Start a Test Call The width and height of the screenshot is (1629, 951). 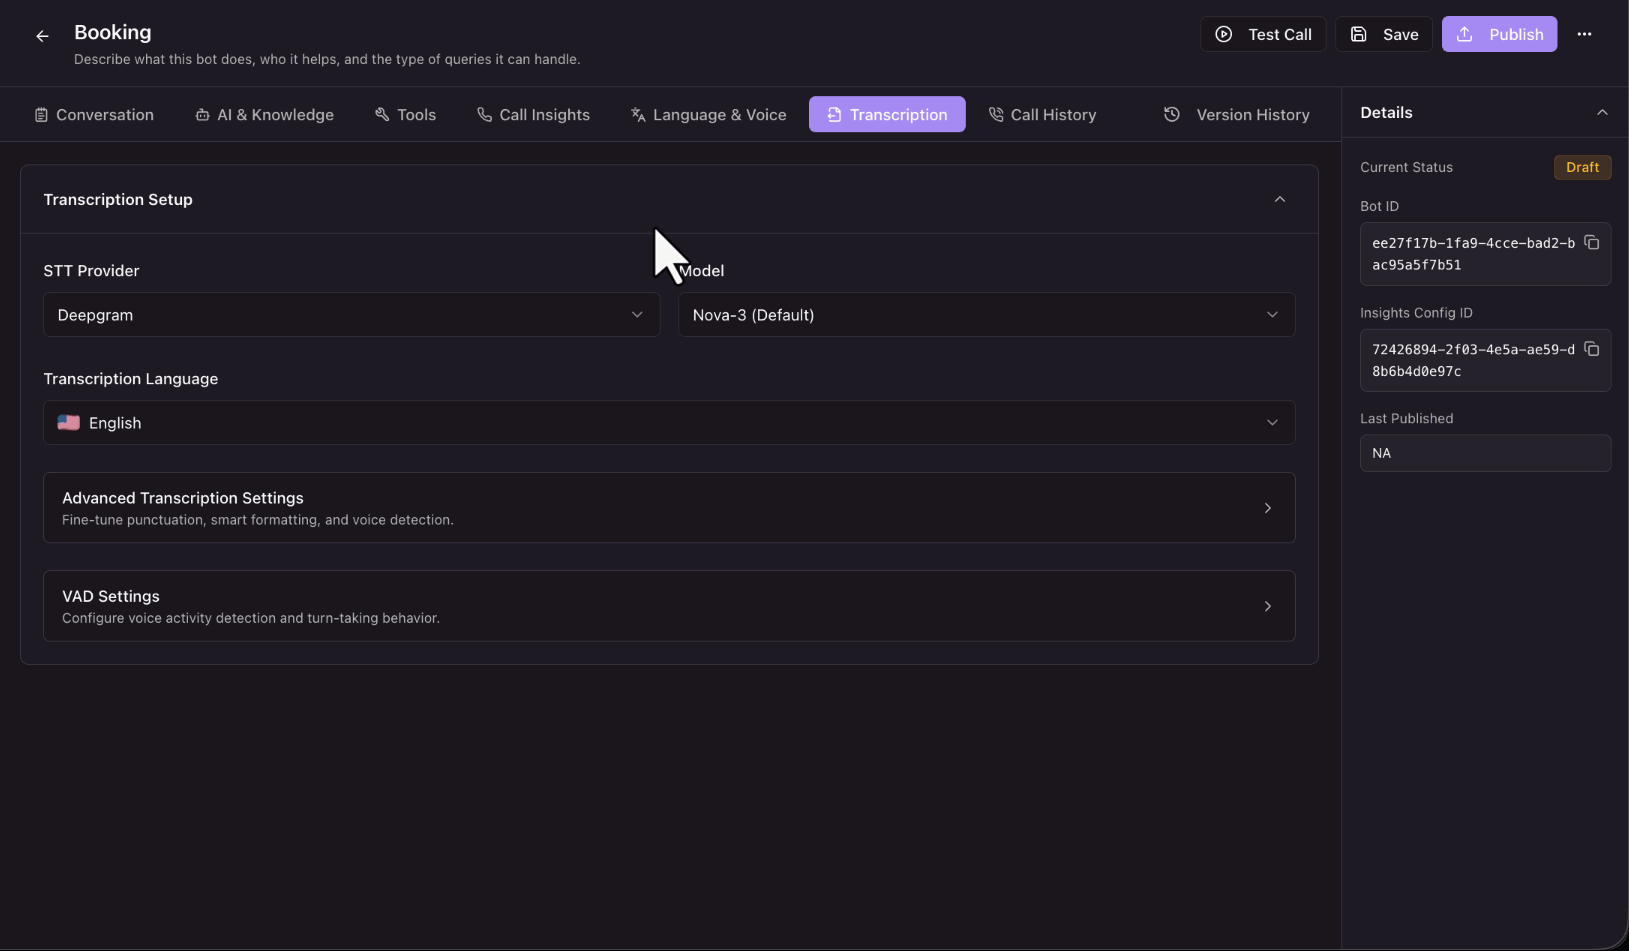click(x=1263, y=34)
